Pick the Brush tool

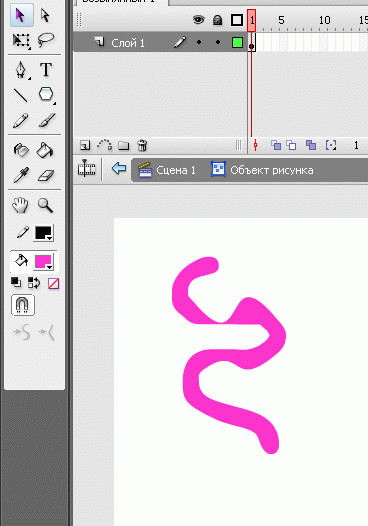pos(47,120)
